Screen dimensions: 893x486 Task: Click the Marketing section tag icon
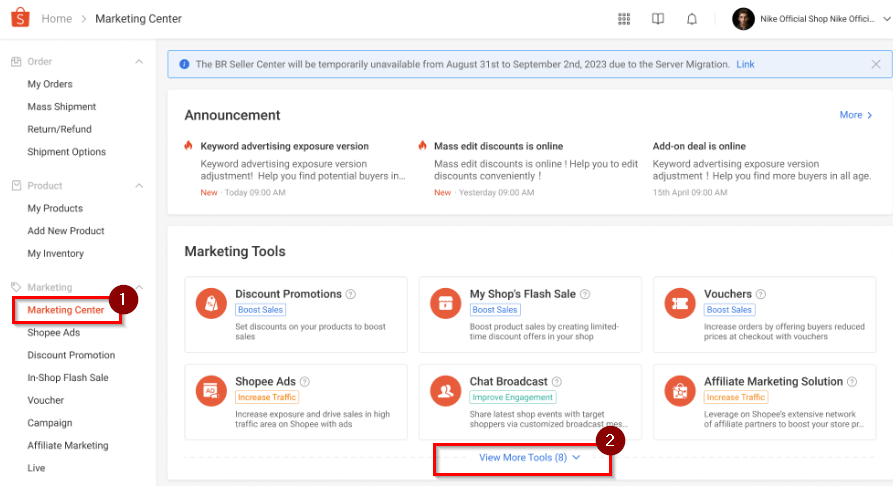[16, 287]
